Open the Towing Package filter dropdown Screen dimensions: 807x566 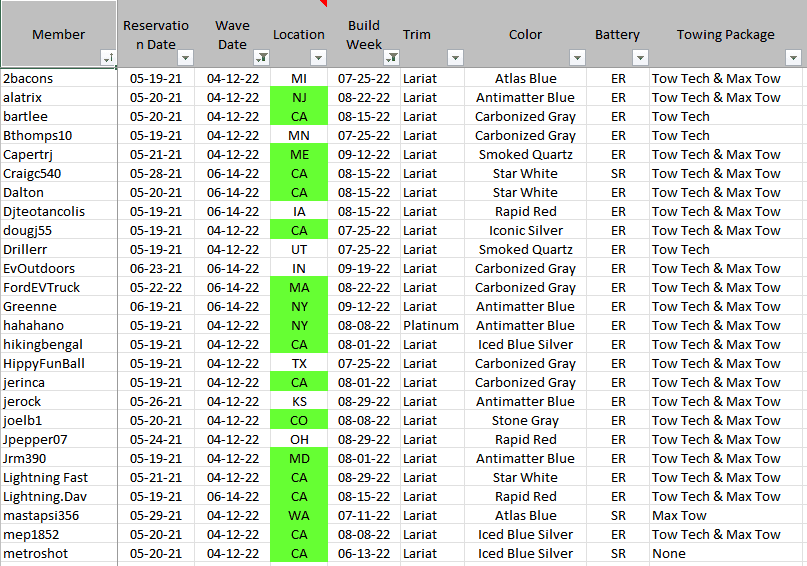tap(796, 58)
